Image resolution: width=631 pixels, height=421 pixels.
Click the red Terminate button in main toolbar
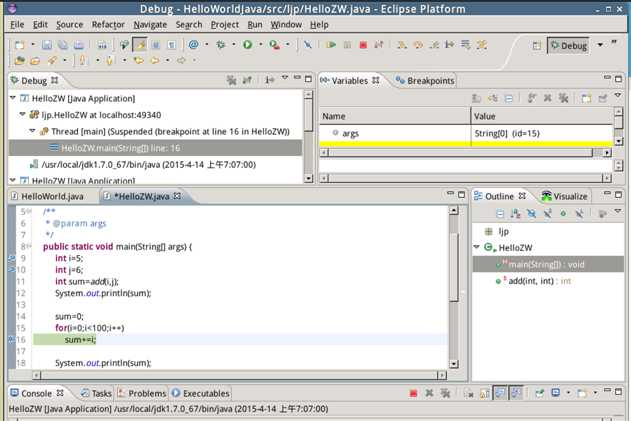point(363,45)
